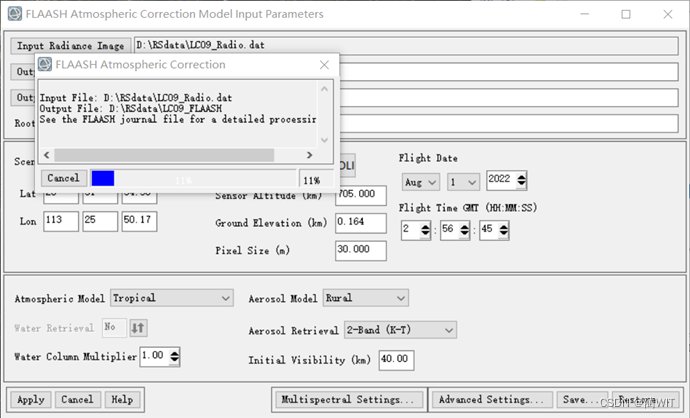Image resolution: width=690 pixels, height=418 pixels.
Task: Click the Lon minutes field 25
Action: click(x=100, y=221)
